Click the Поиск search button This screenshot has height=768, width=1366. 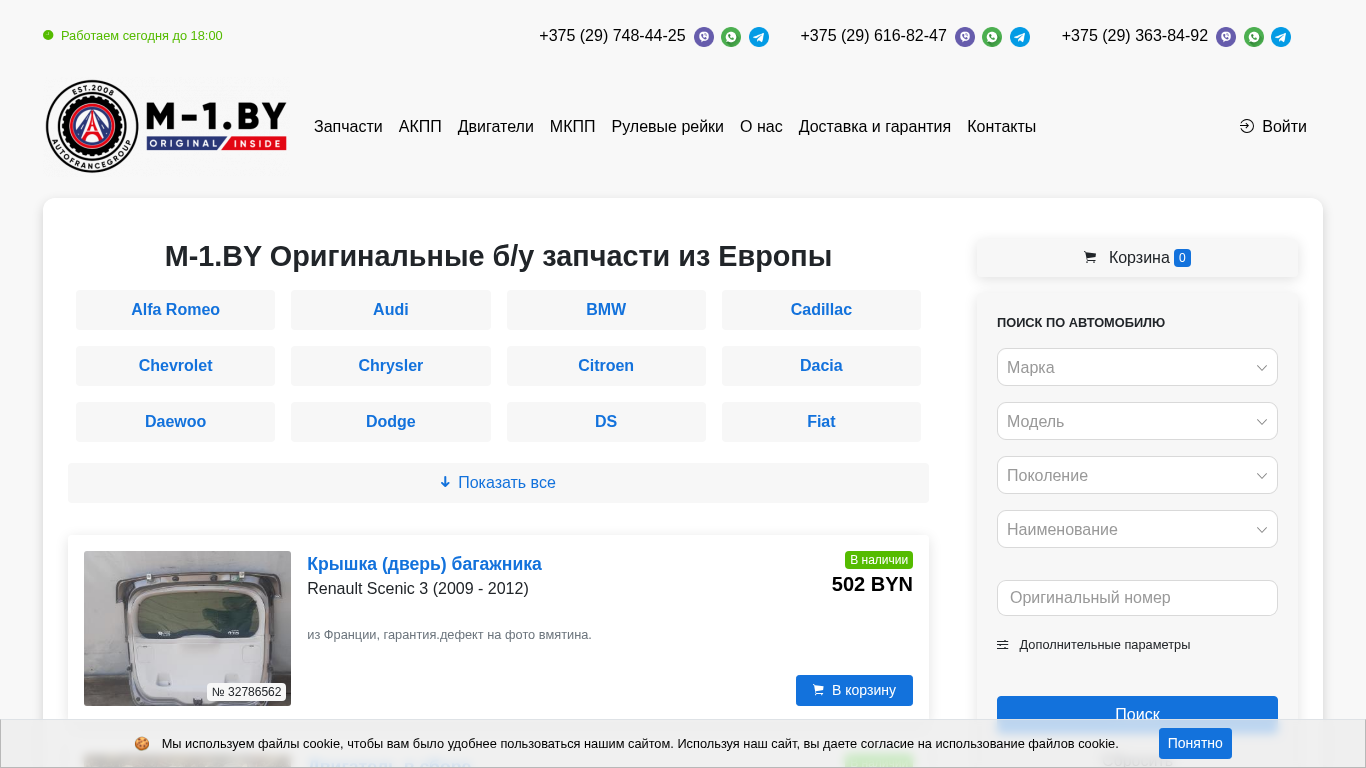tap(1137, 714)
